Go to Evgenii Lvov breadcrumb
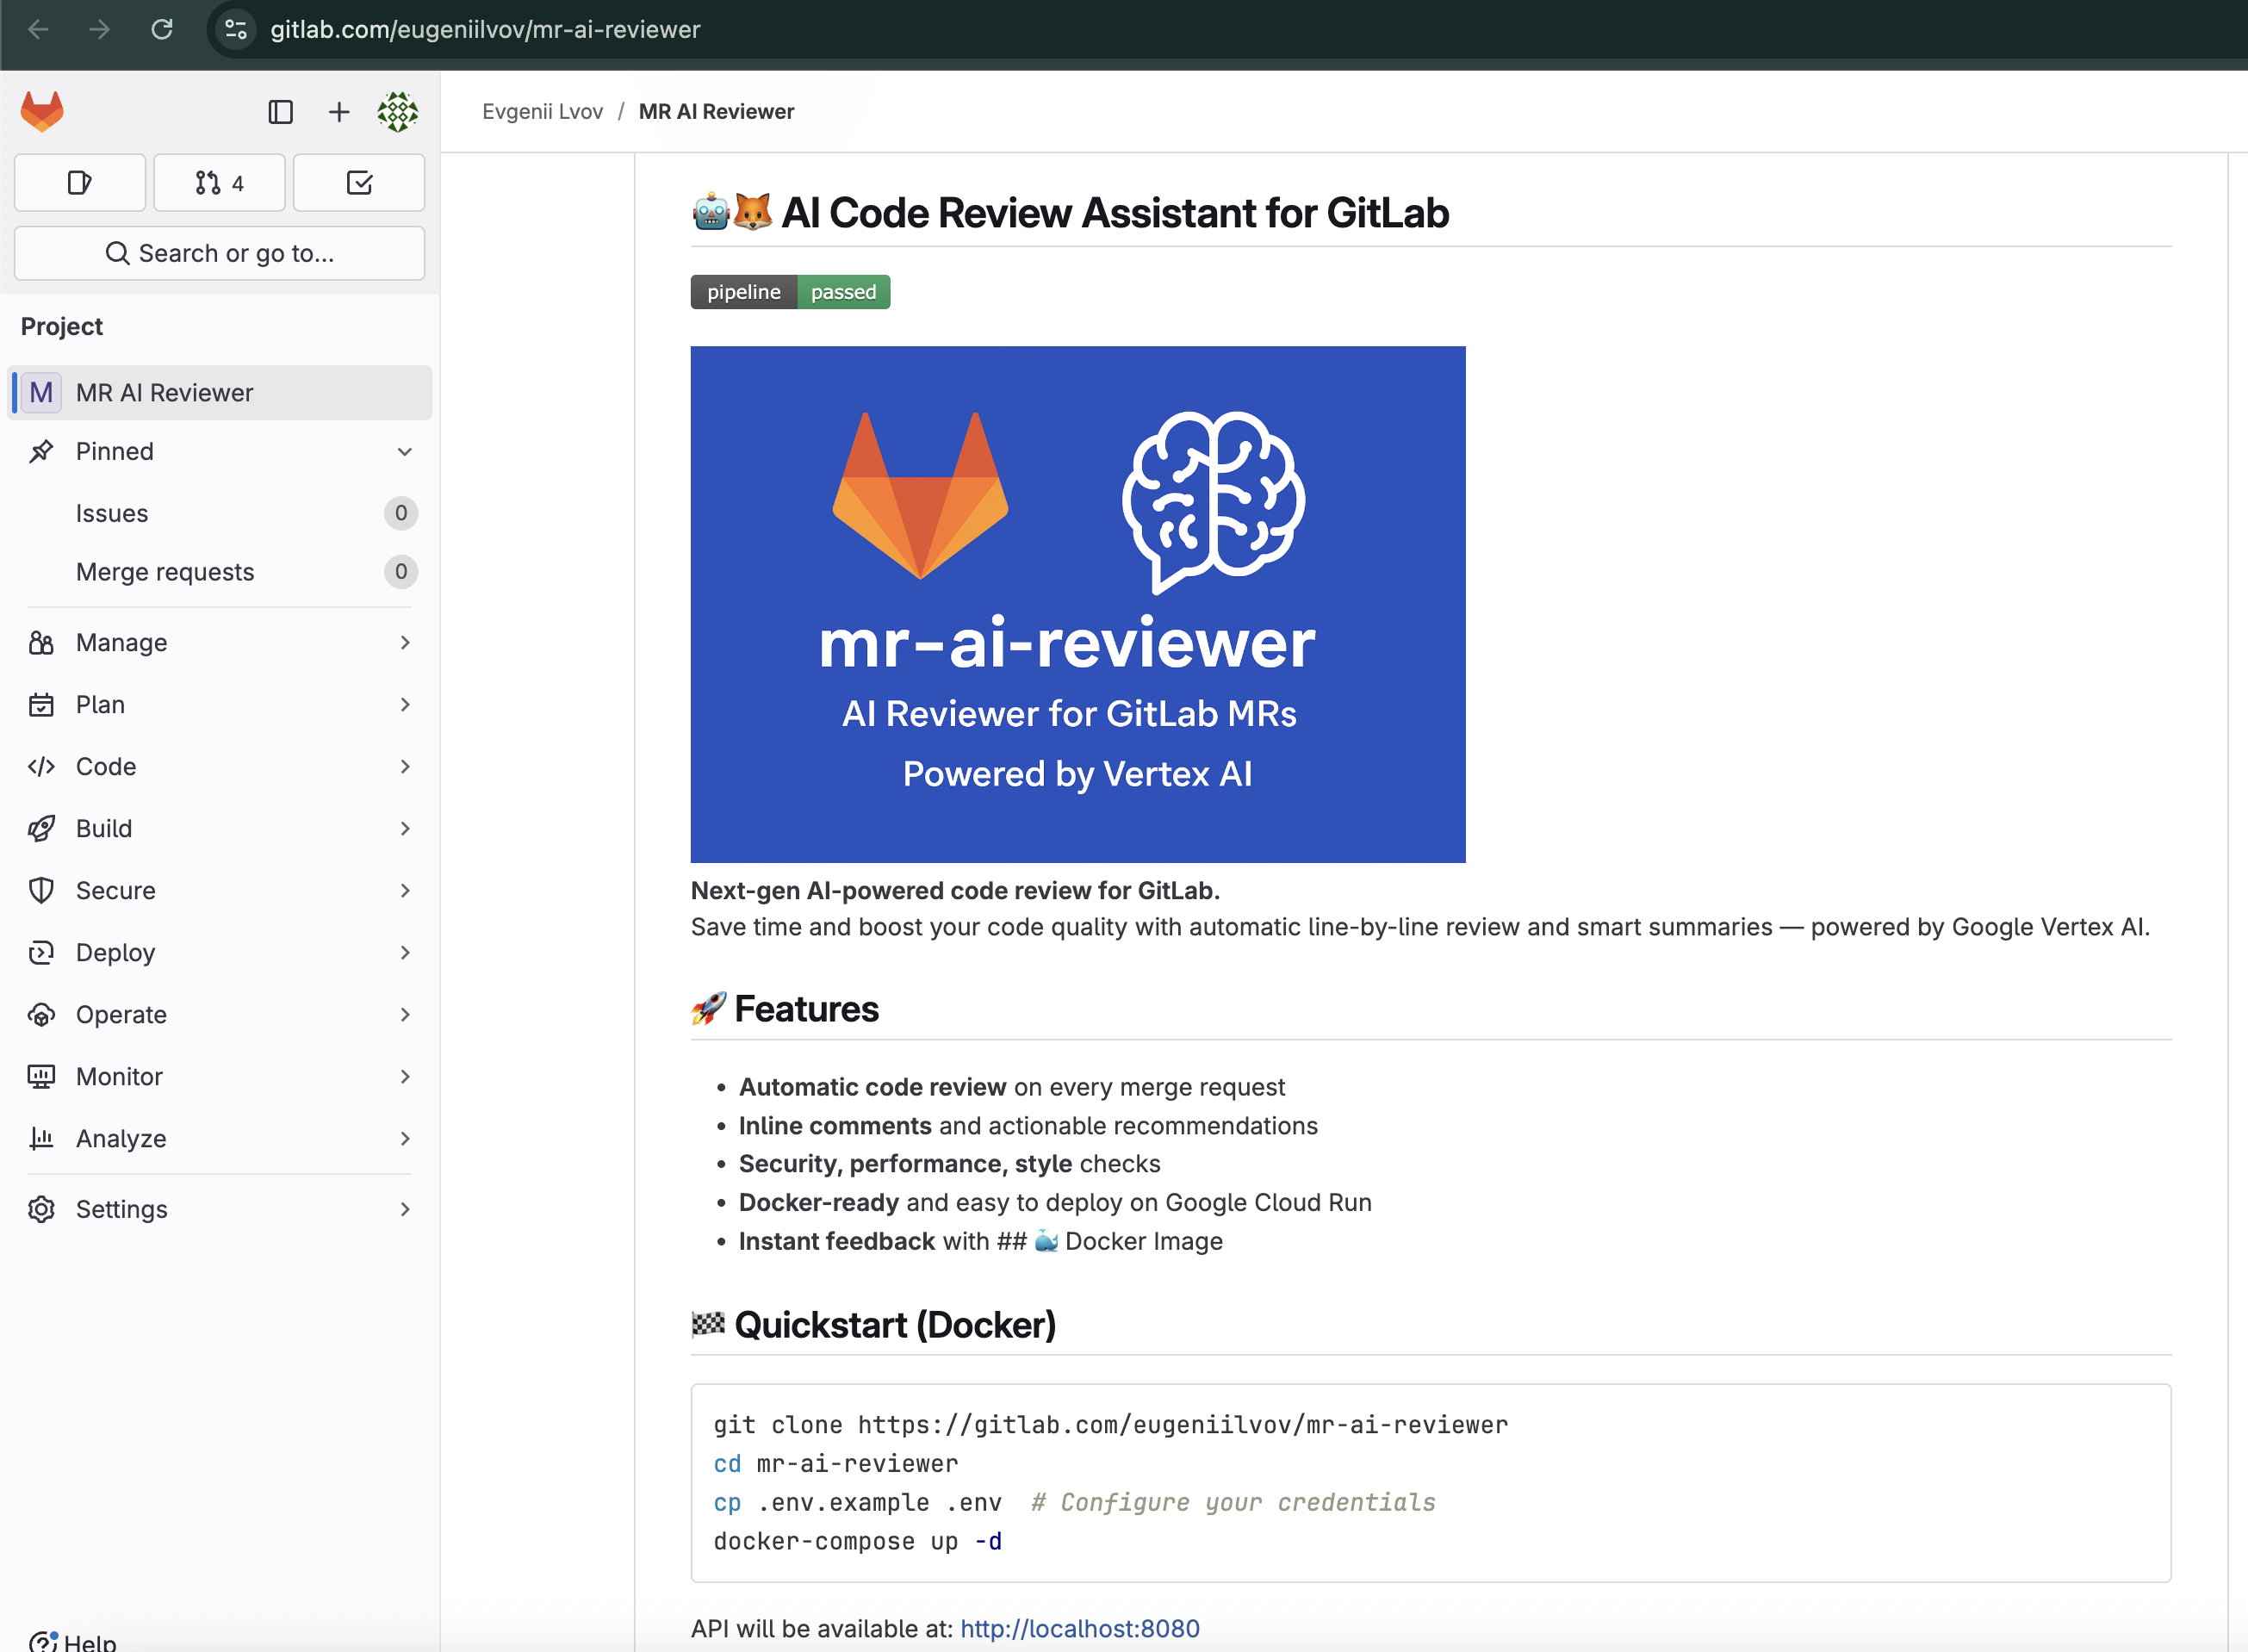Image resolution: width=2248 pixels, height=1652 pixels. [x=542, y=112]
